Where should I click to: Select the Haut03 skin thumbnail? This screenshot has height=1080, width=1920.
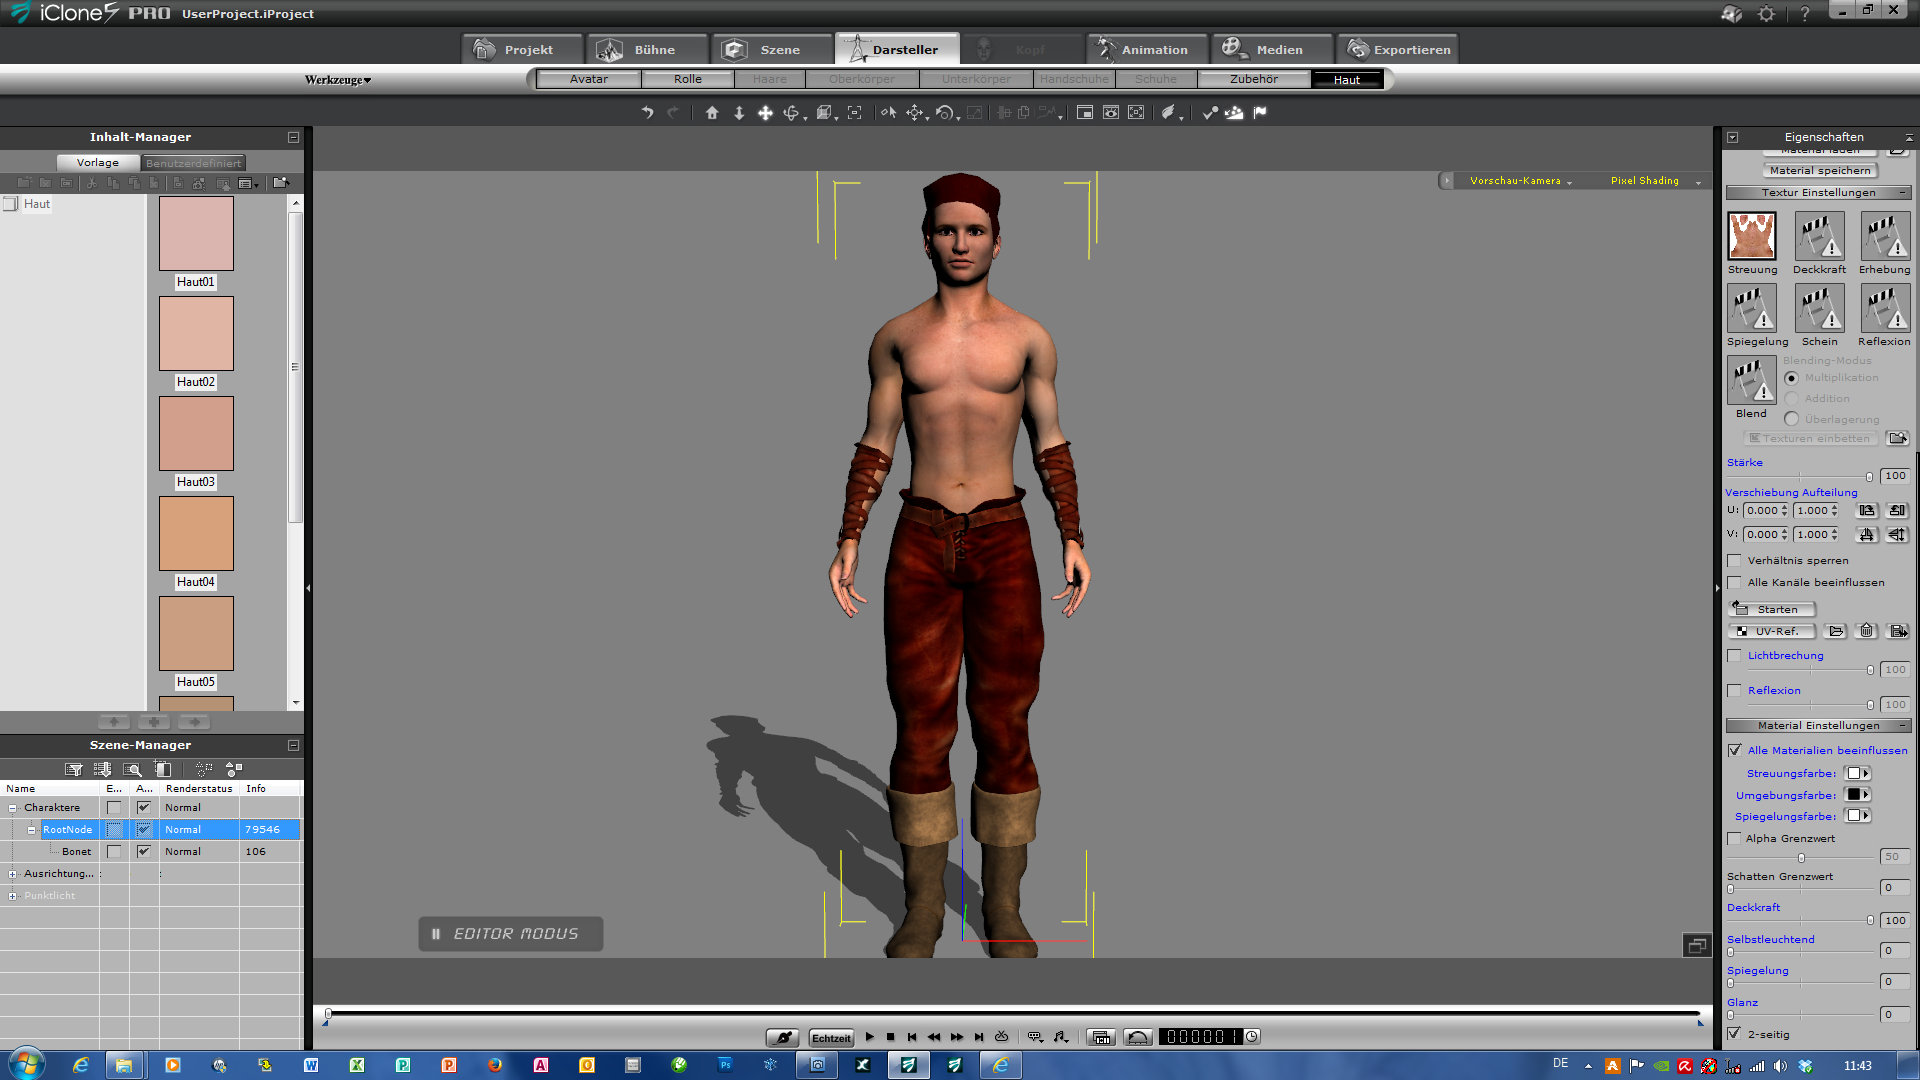pos(196,434)
